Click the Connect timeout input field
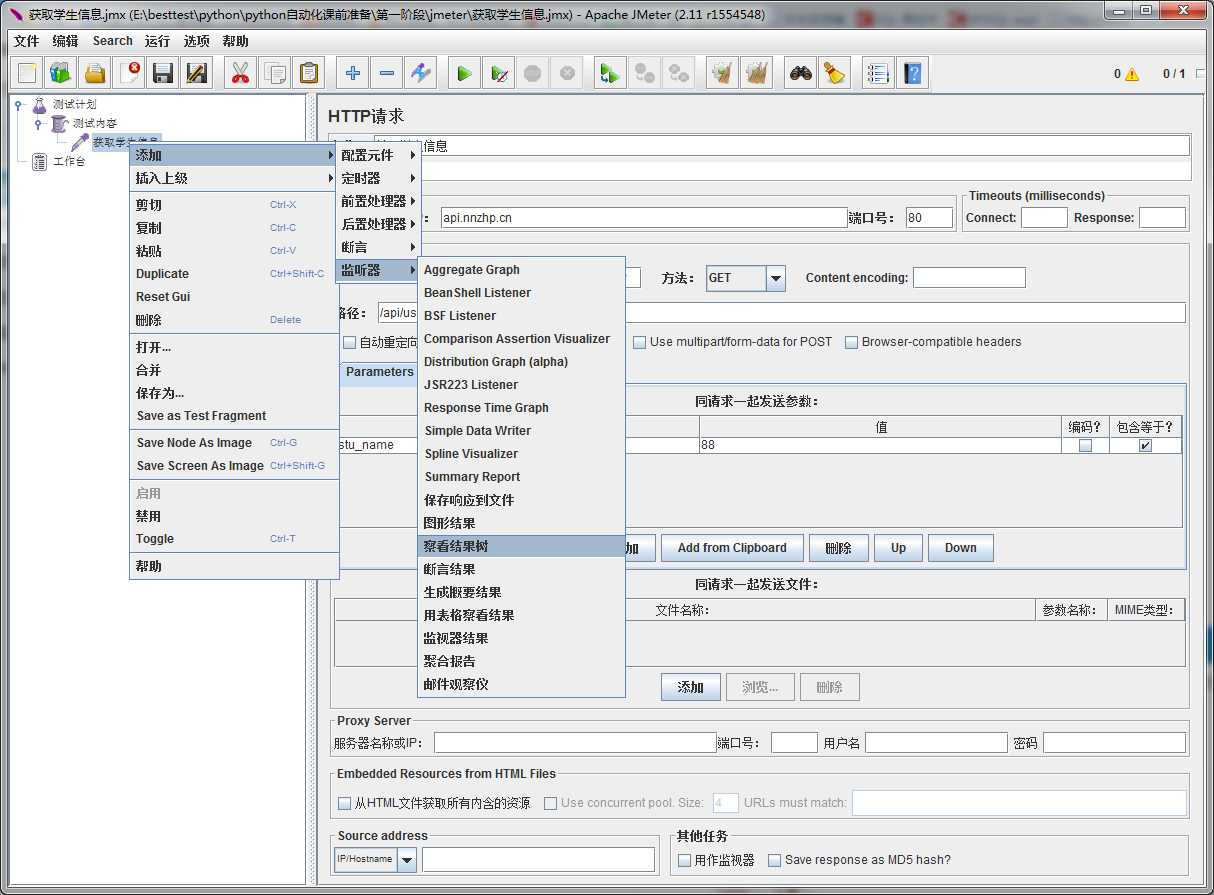Image resolution: width=1214 pixels, height=895 pixels. click(1044, 217)
